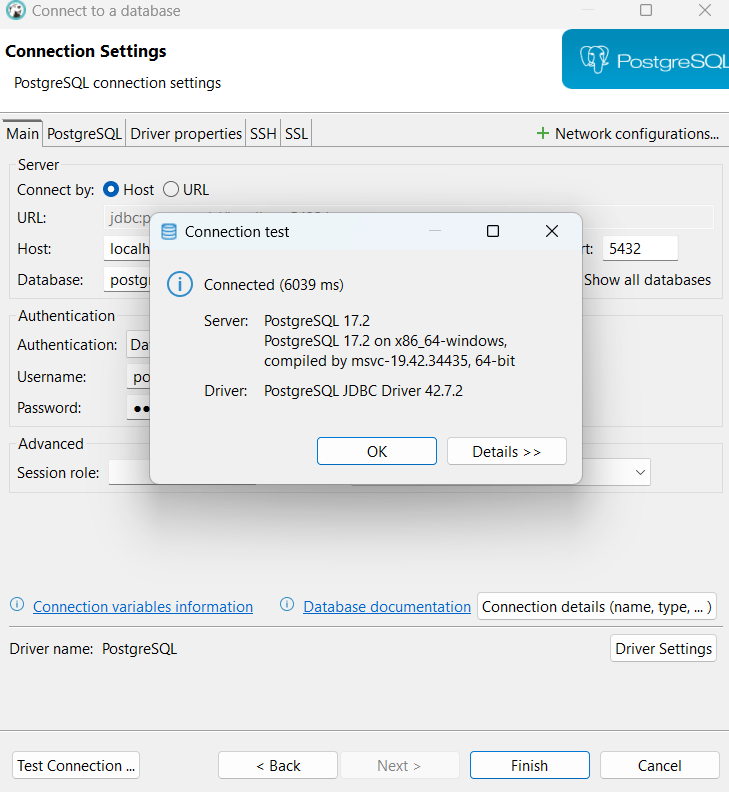Open the dropdown arrow in Advanced section
Viewport: 729px width, 792px height.
click(640, 472)
